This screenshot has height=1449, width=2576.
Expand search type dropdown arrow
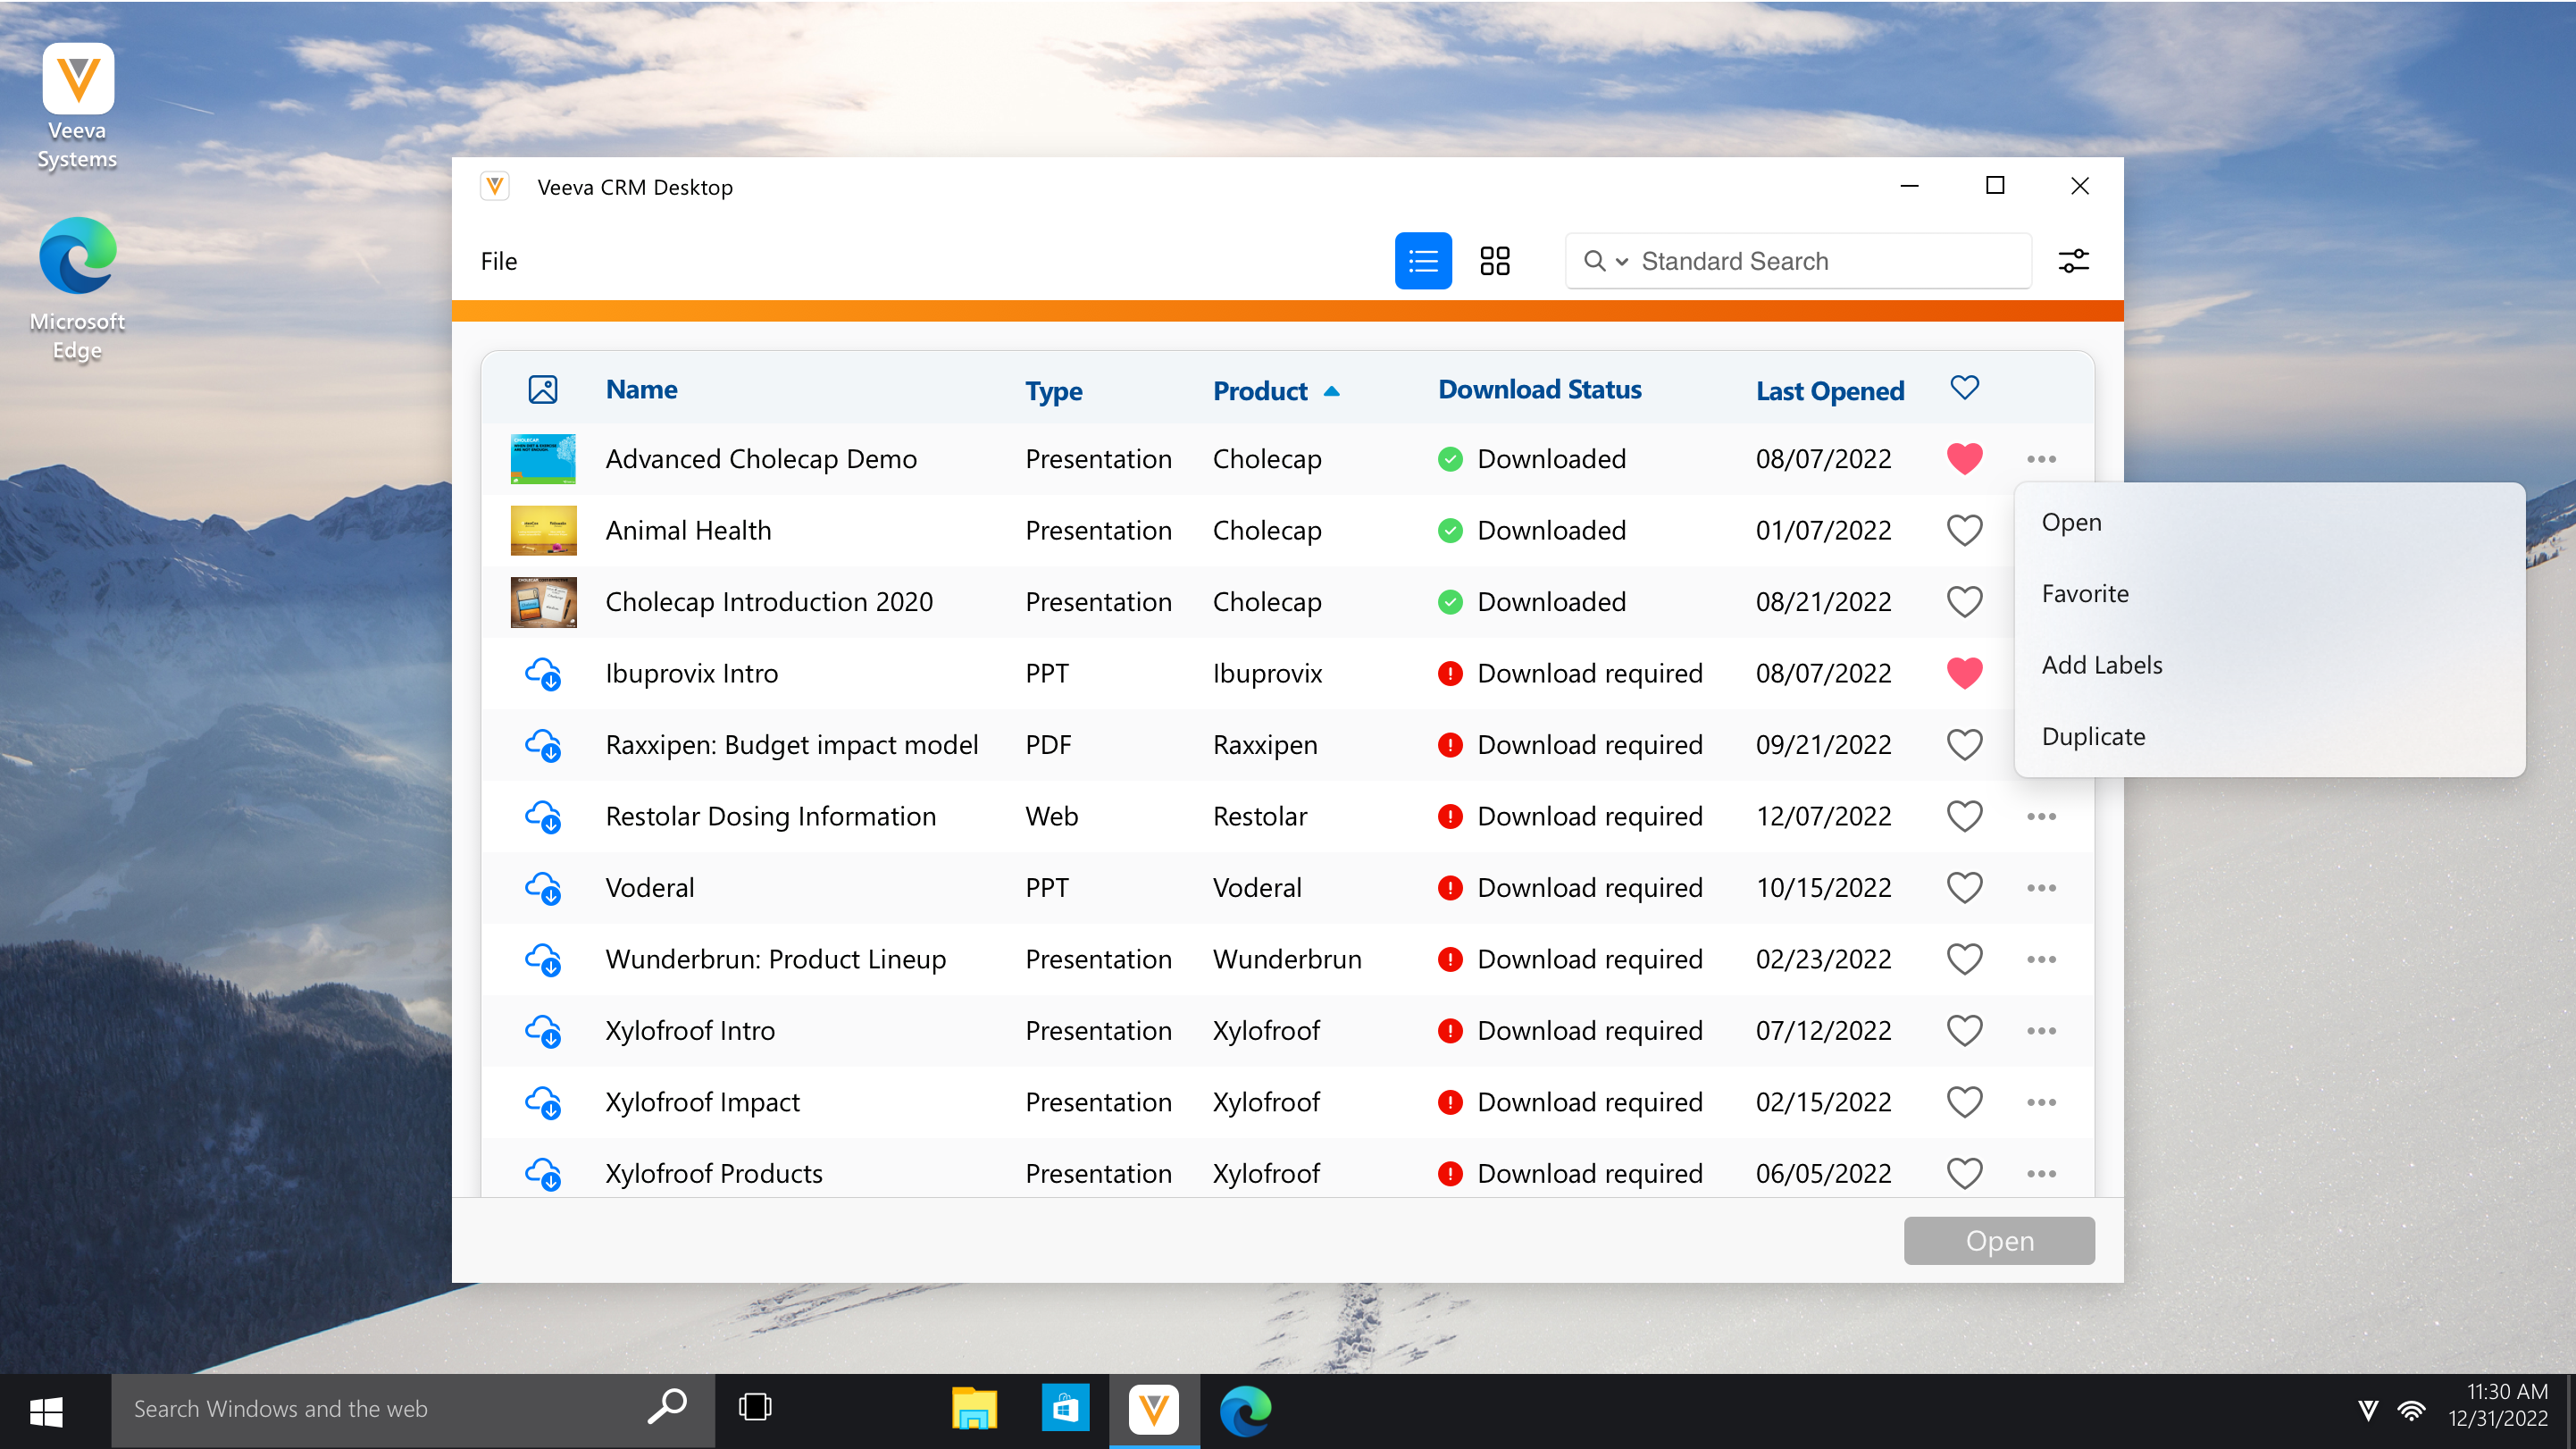1621,262
